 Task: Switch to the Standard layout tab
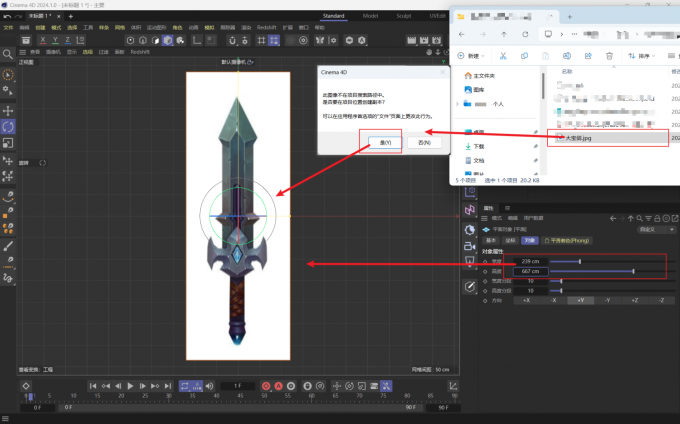click(333, 16)
